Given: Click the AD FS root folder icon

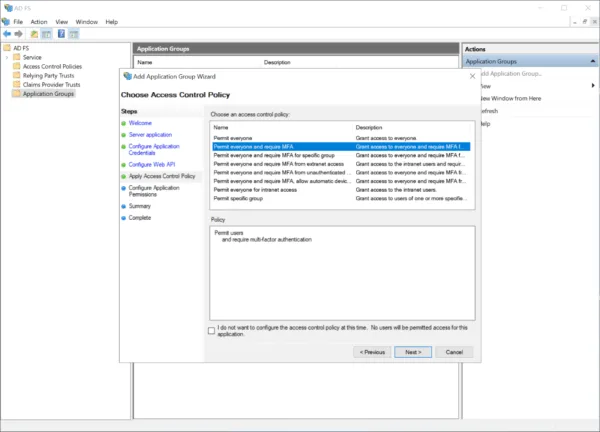Looking at the screenshot, I should tap(7, 48).
